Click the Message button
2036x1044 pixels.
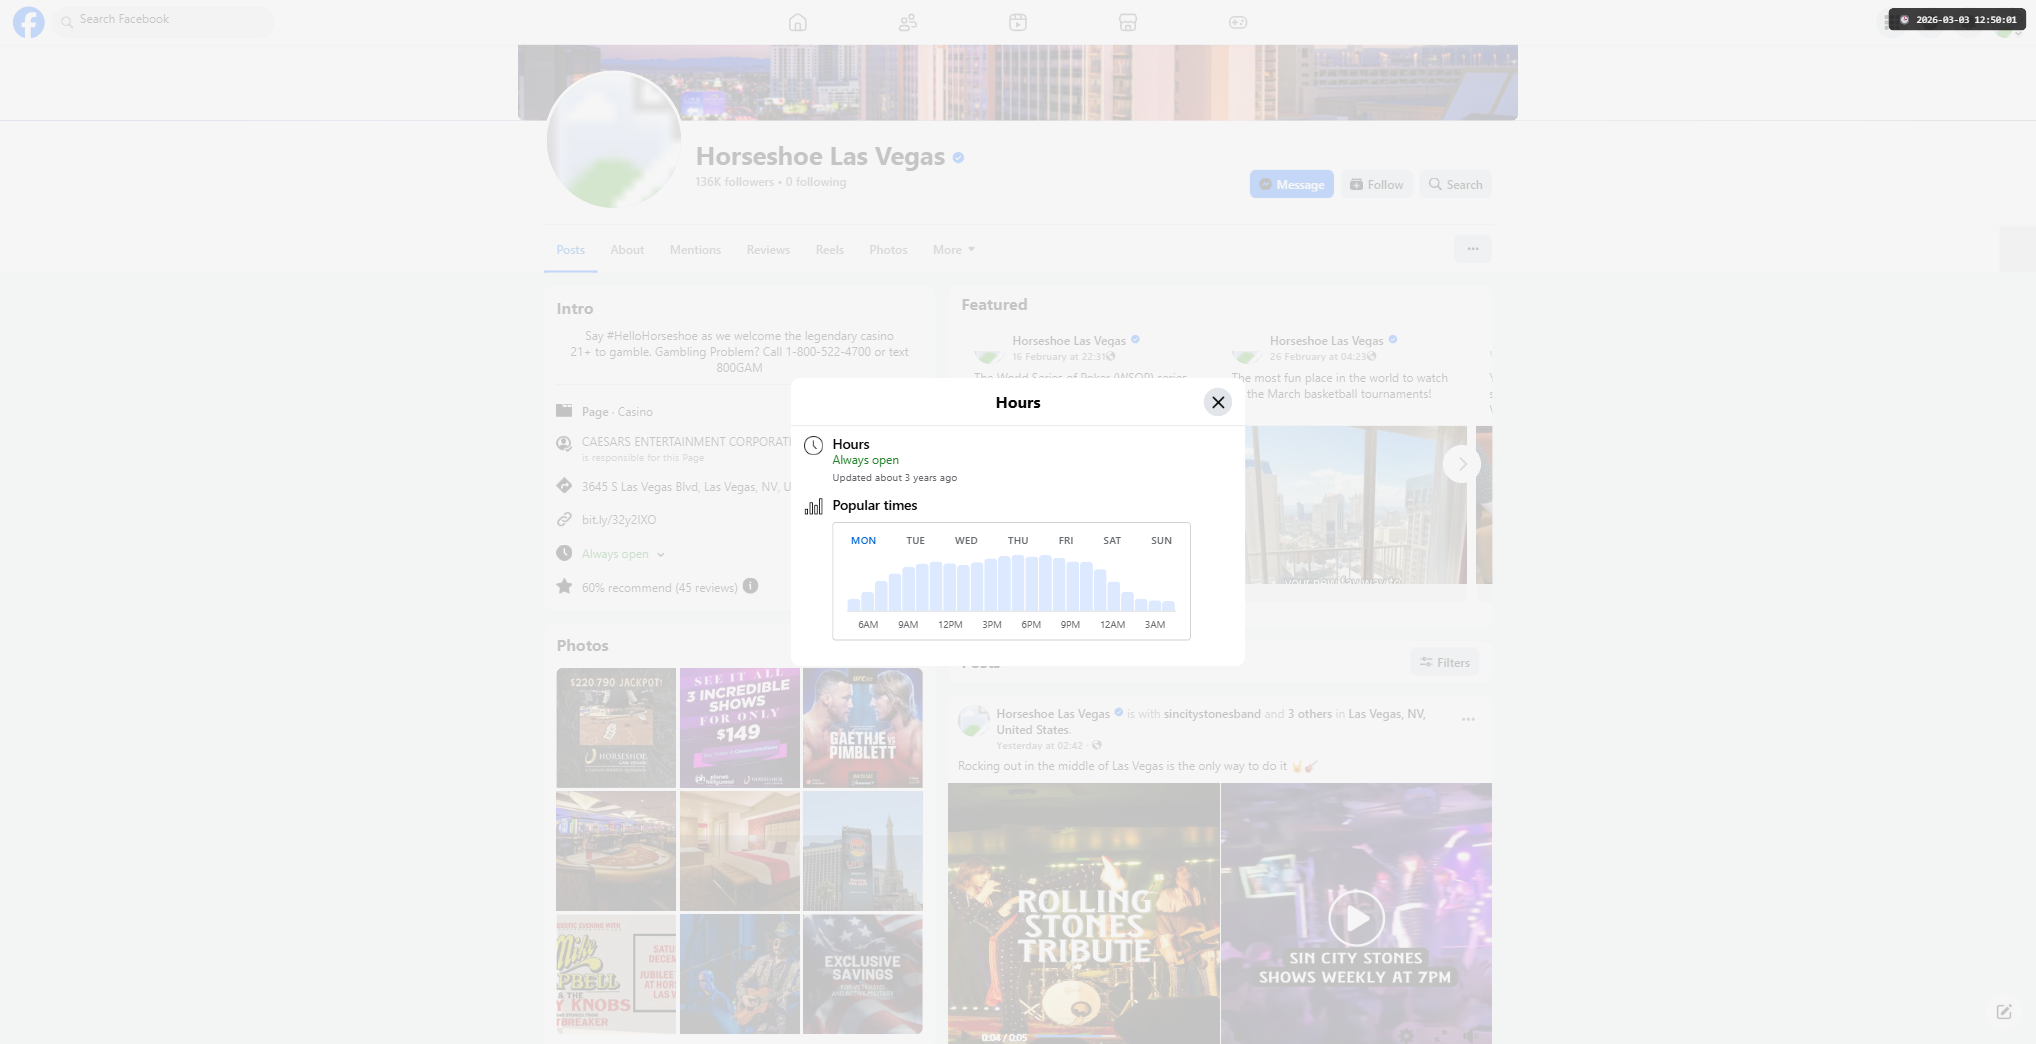(1291, 184)
